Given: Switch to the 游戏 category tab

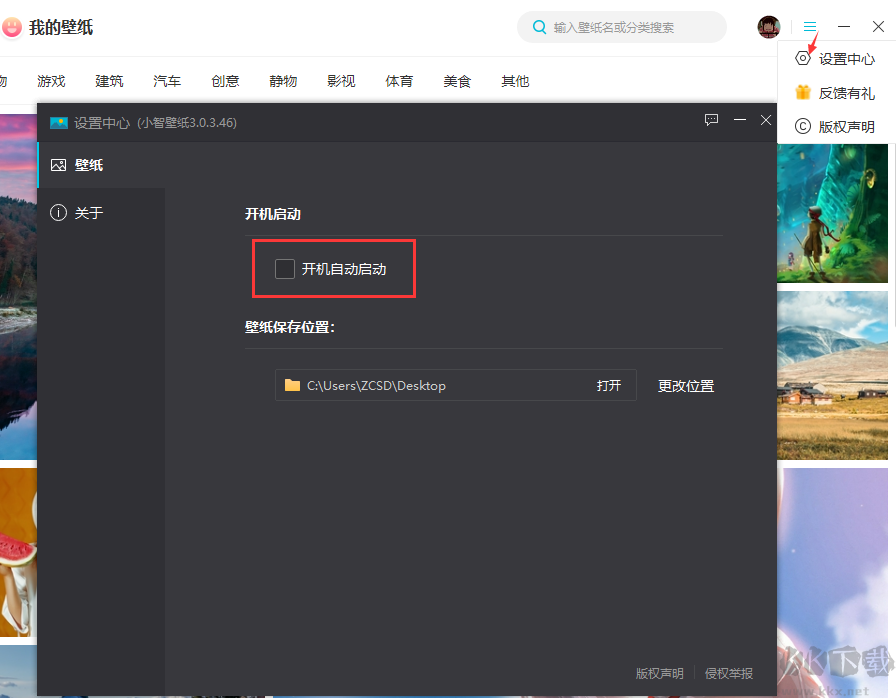Looking at the screenshot, I should pyautogui.click(x=50, y=81).
